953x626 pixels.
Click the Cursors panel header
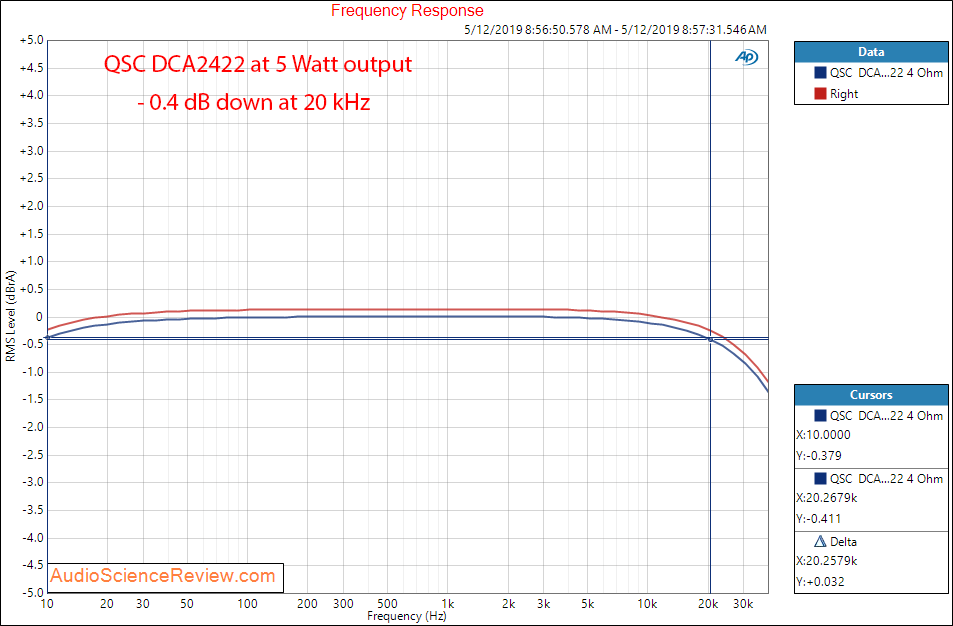871,395
